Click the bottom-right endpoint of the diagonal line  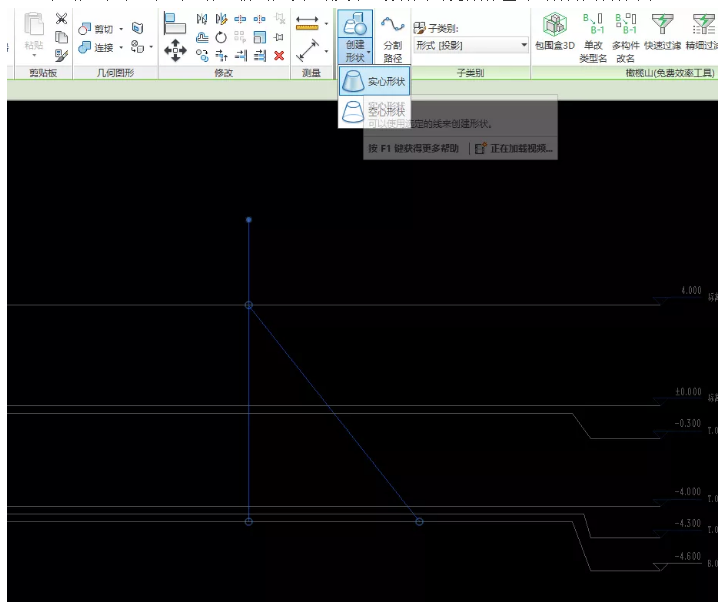[x=419, y=522]
